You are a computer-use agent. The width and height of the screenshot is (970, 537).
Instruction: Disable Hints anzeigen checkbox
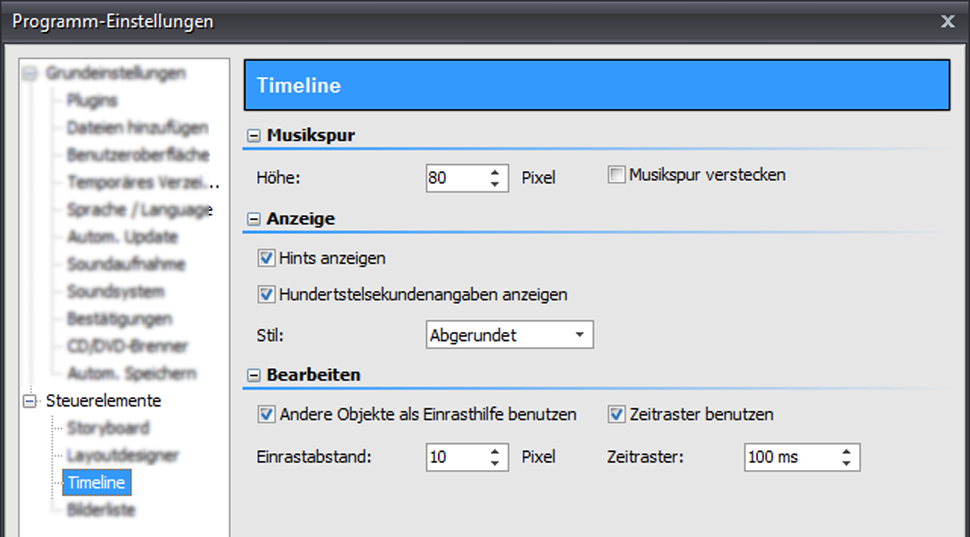[266, 258]
